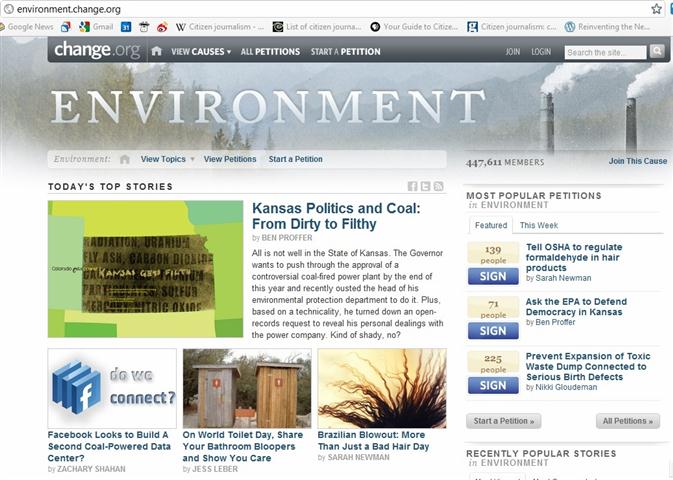Open Start a Petition in top navbar
This screenshot has width=673, height=480.
[x=346, y=52]
